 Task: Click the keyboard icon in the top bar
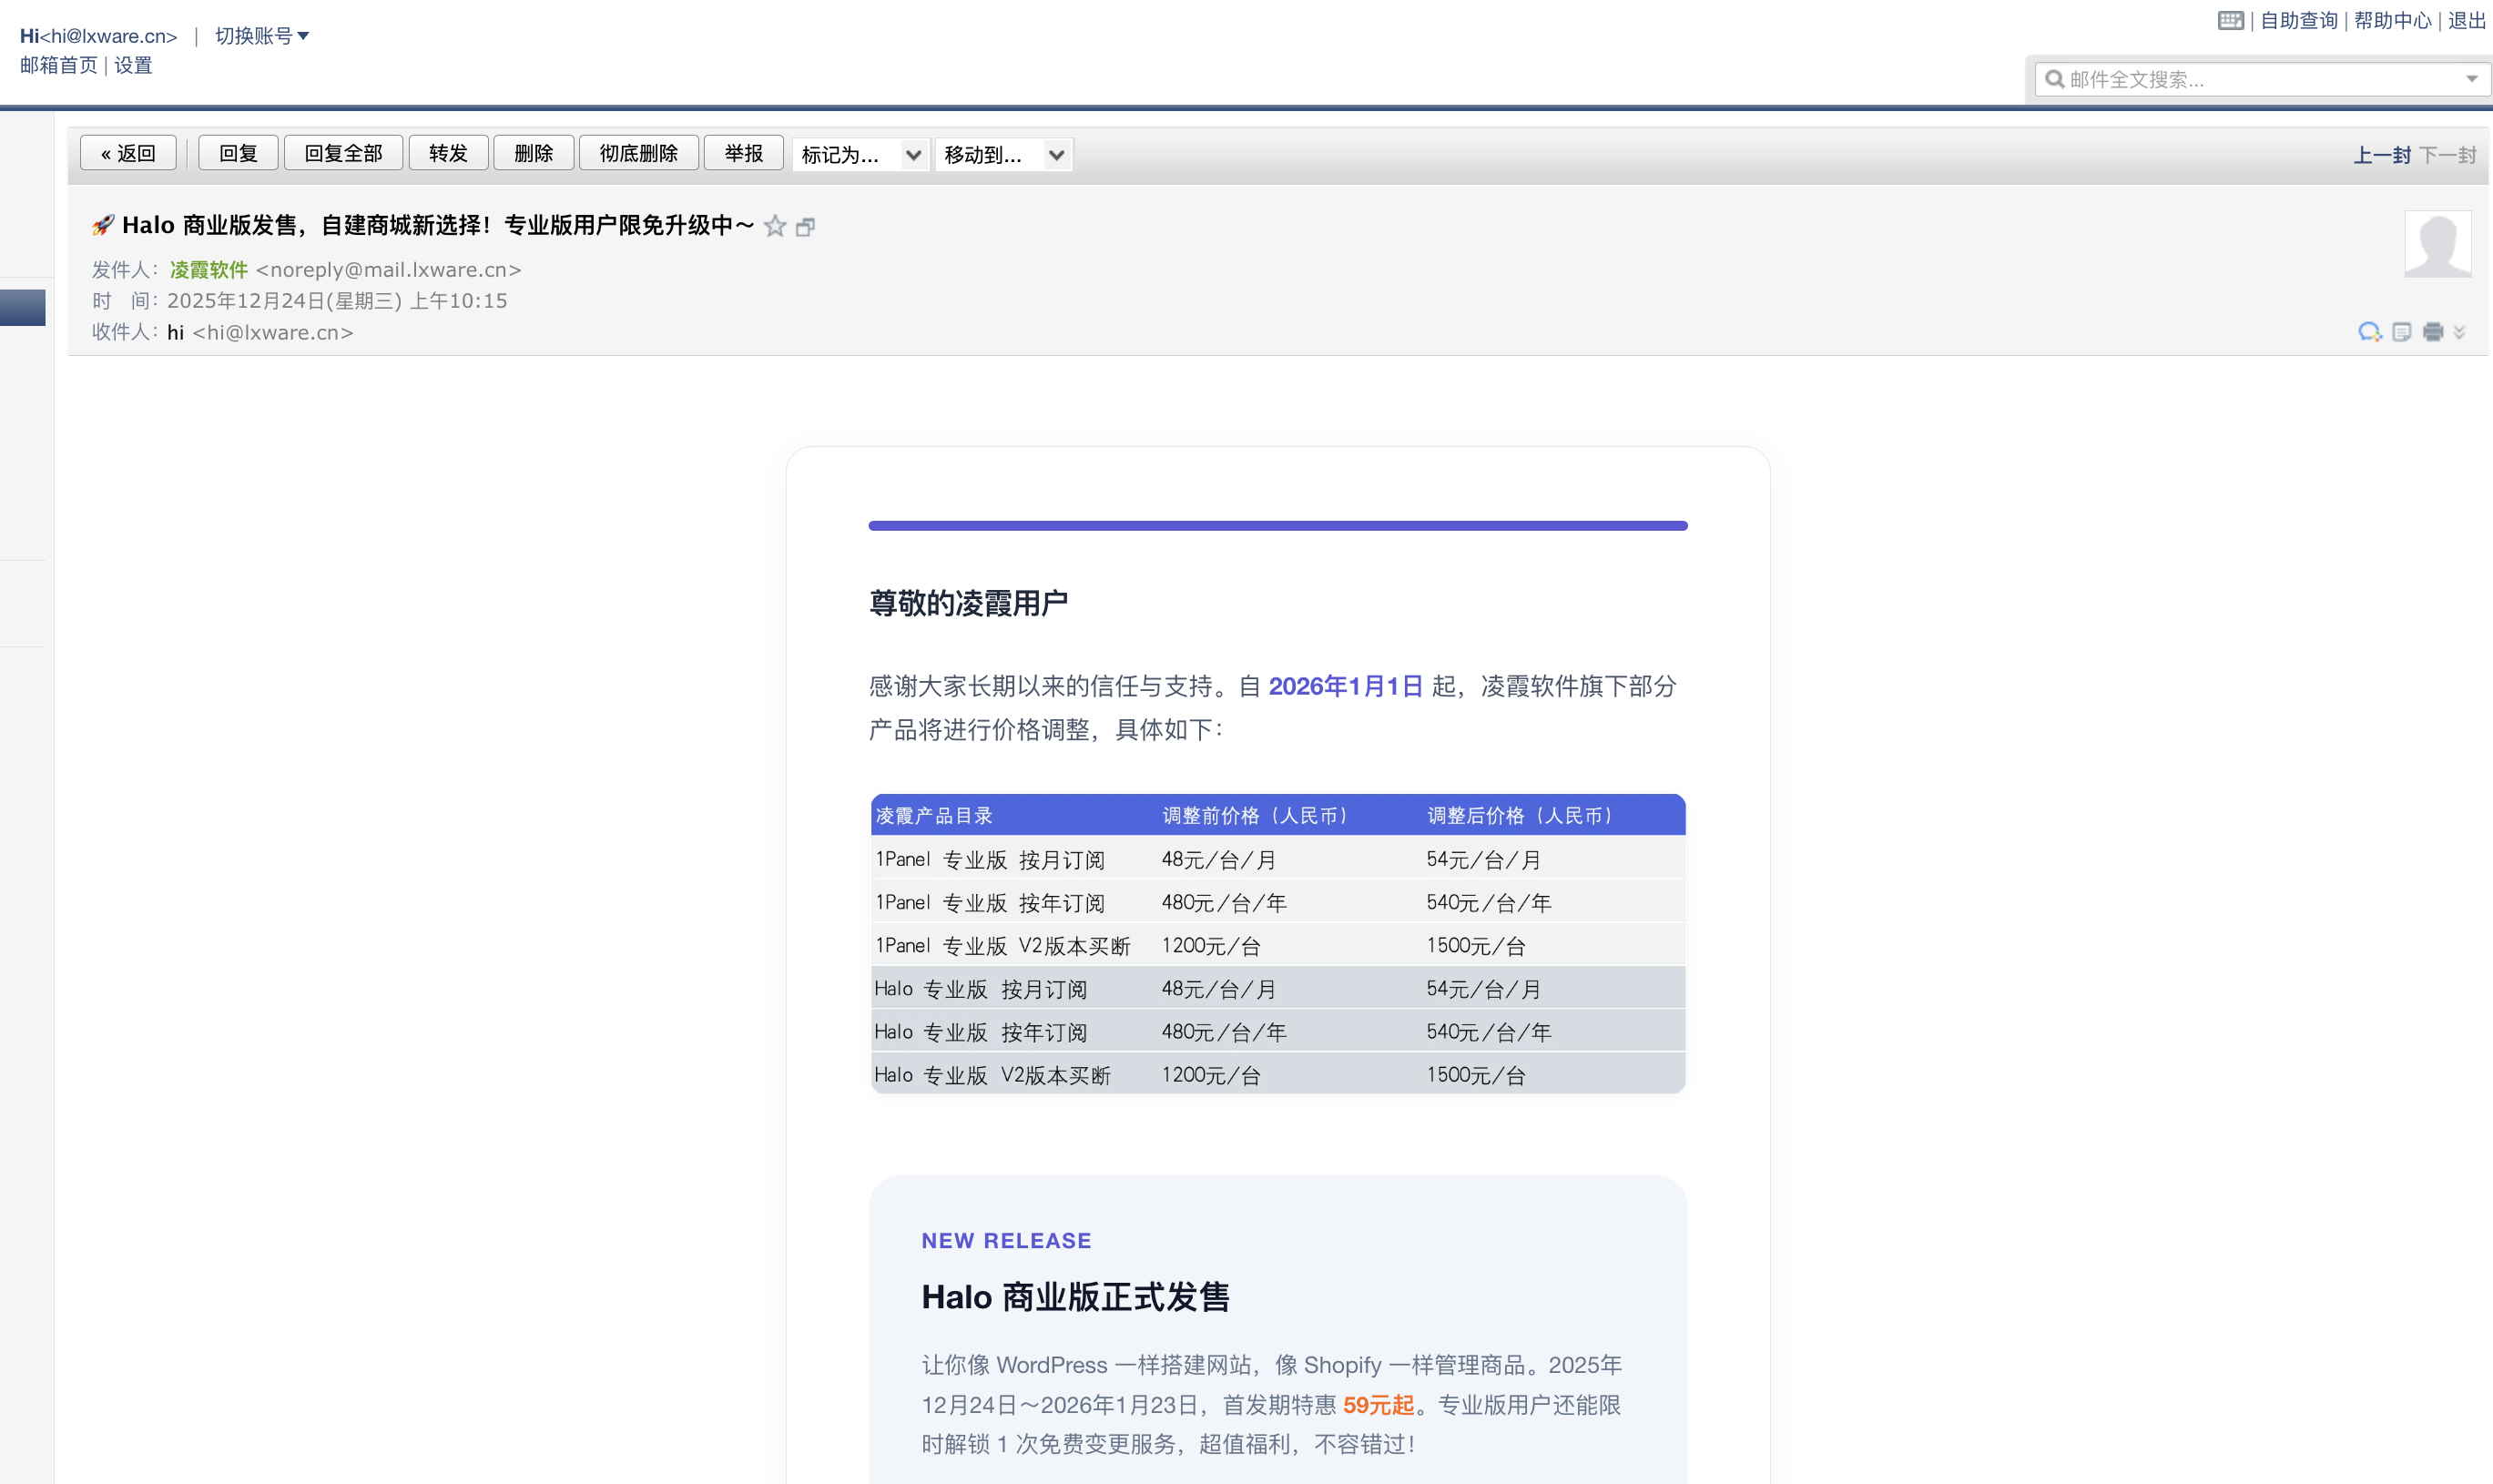(2230, 20)
